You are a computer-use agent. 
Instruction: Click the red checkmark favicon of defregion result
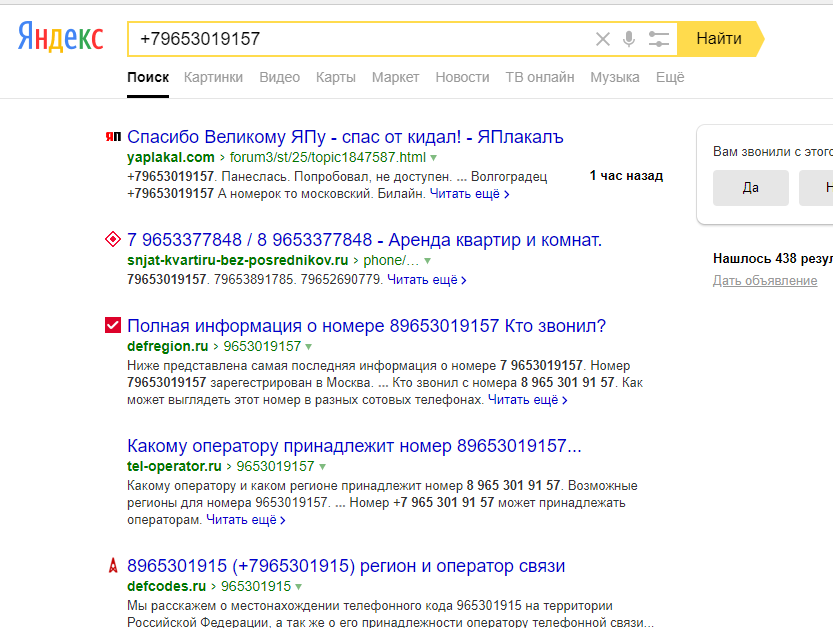pyautogui.click(x=113, y=325)
